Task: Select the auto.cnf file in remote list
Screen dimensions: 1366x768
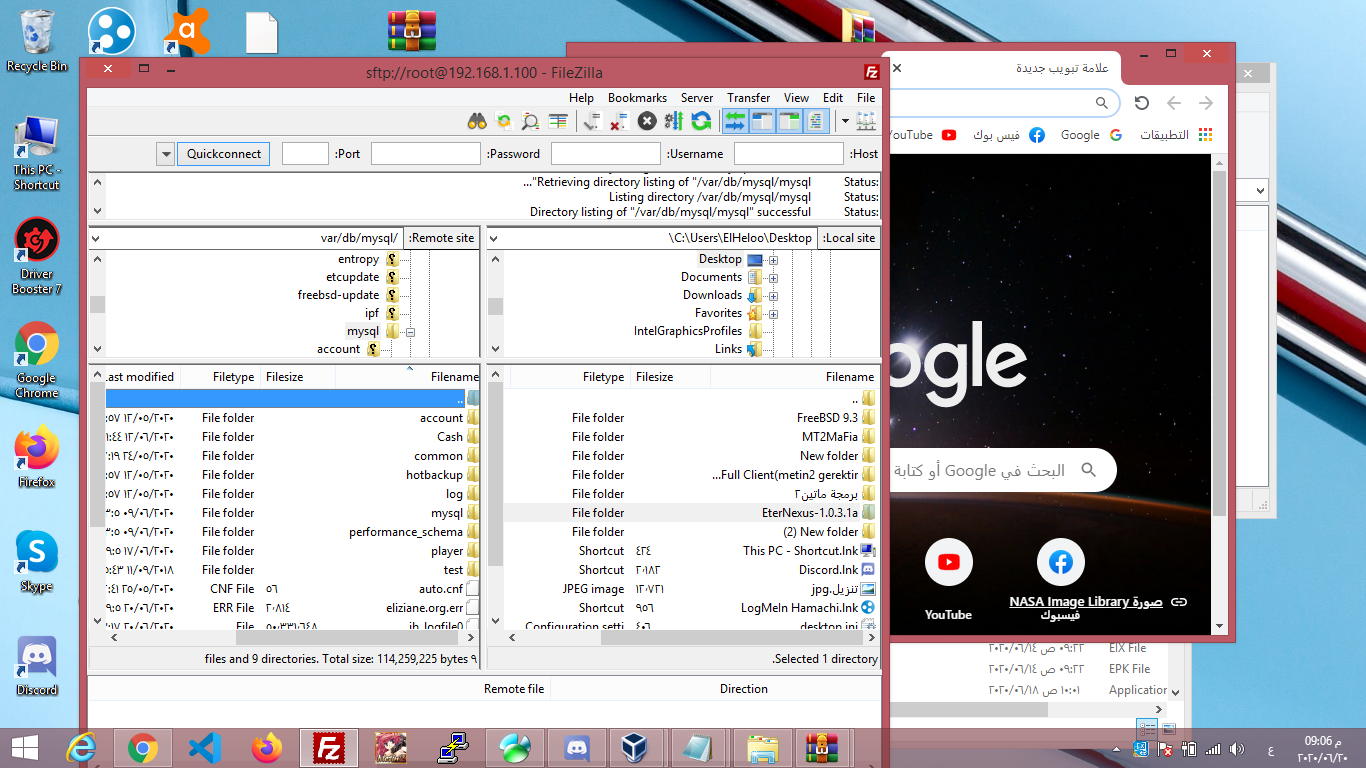Action: click(x=293, y=589)
